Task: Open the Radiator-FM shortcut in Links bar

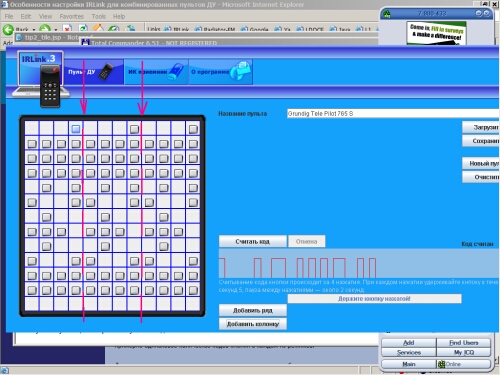Action: [215, 30]
